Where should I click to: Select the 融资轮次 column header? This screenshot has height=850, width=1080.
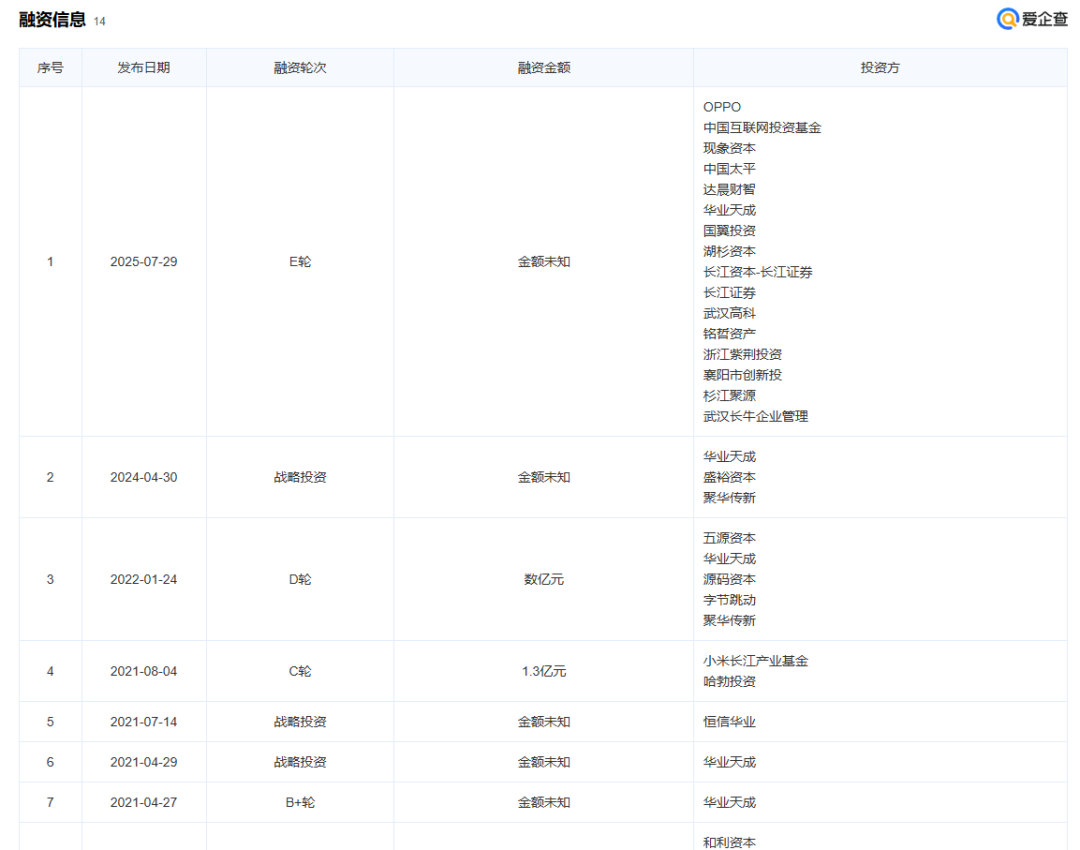[300, 68]
